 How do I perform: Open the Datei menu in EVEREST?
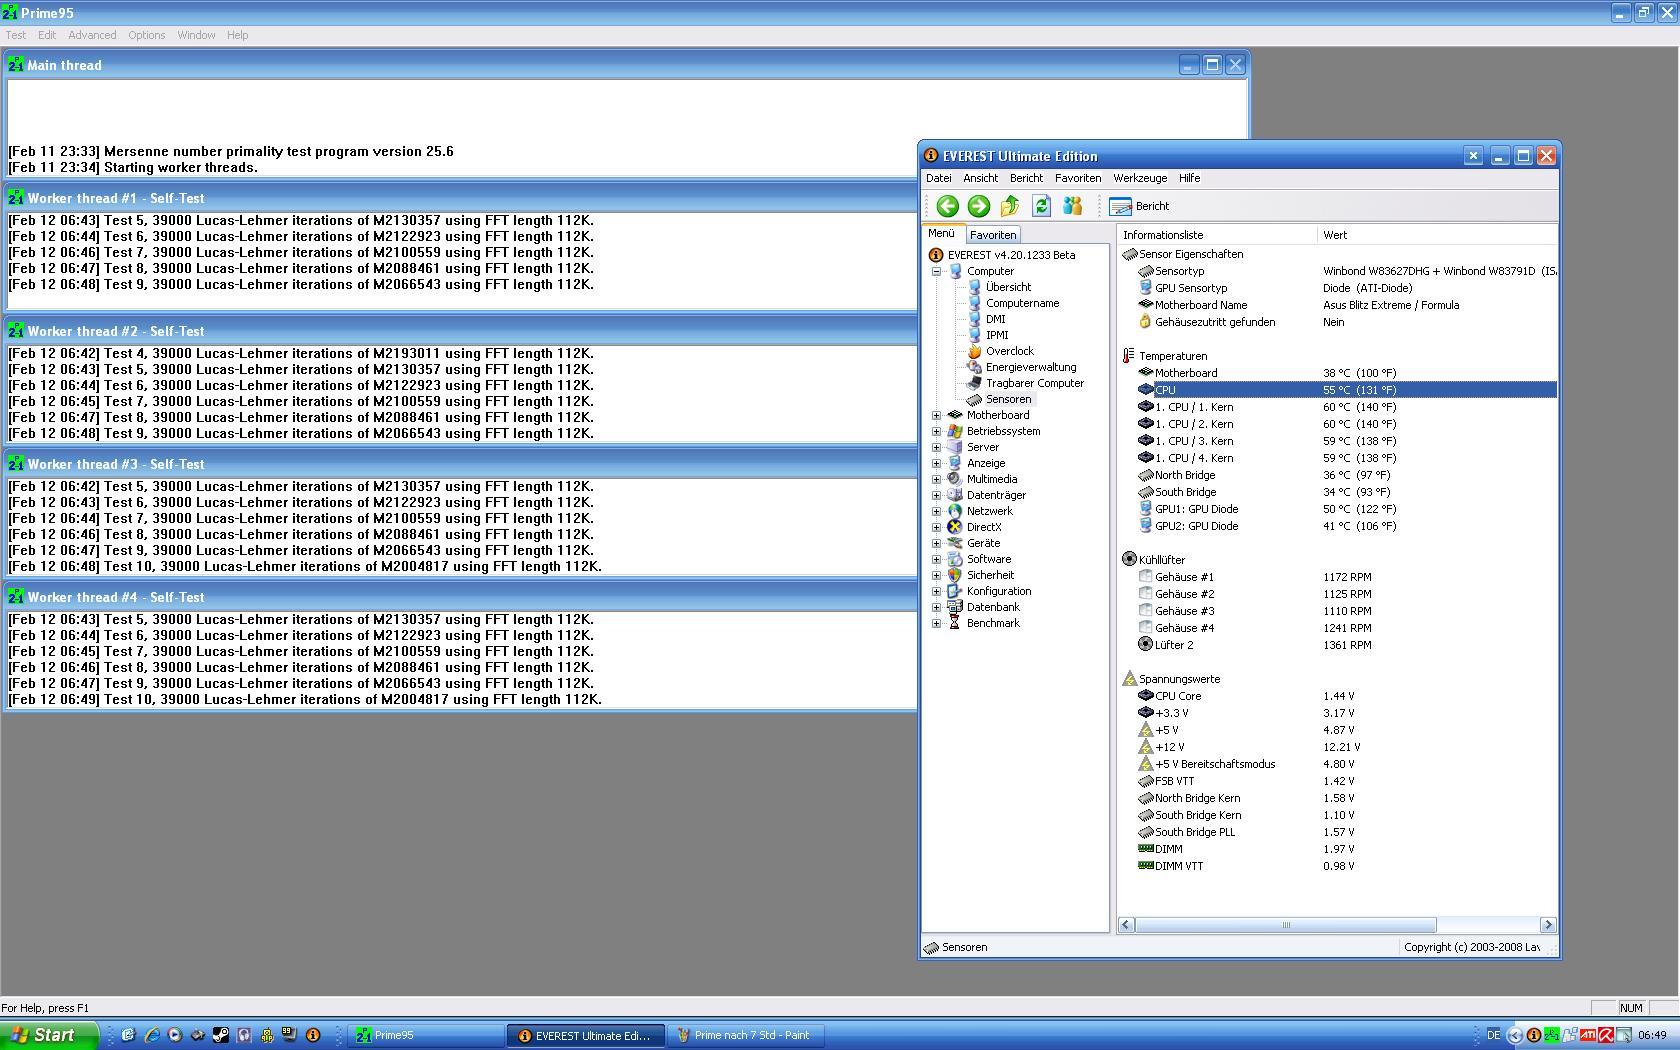[x=939, y=178]
